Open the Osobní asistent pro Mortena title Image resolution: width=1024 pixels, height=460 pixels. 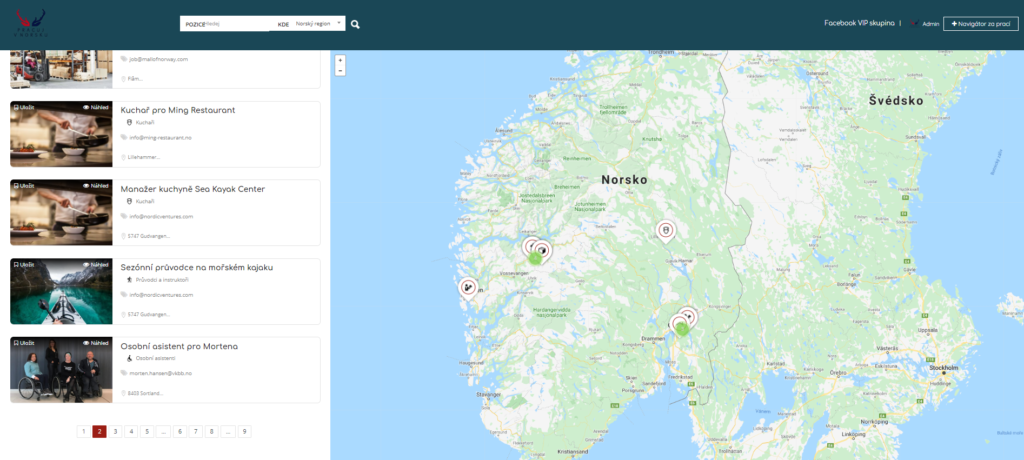point(179,346)
